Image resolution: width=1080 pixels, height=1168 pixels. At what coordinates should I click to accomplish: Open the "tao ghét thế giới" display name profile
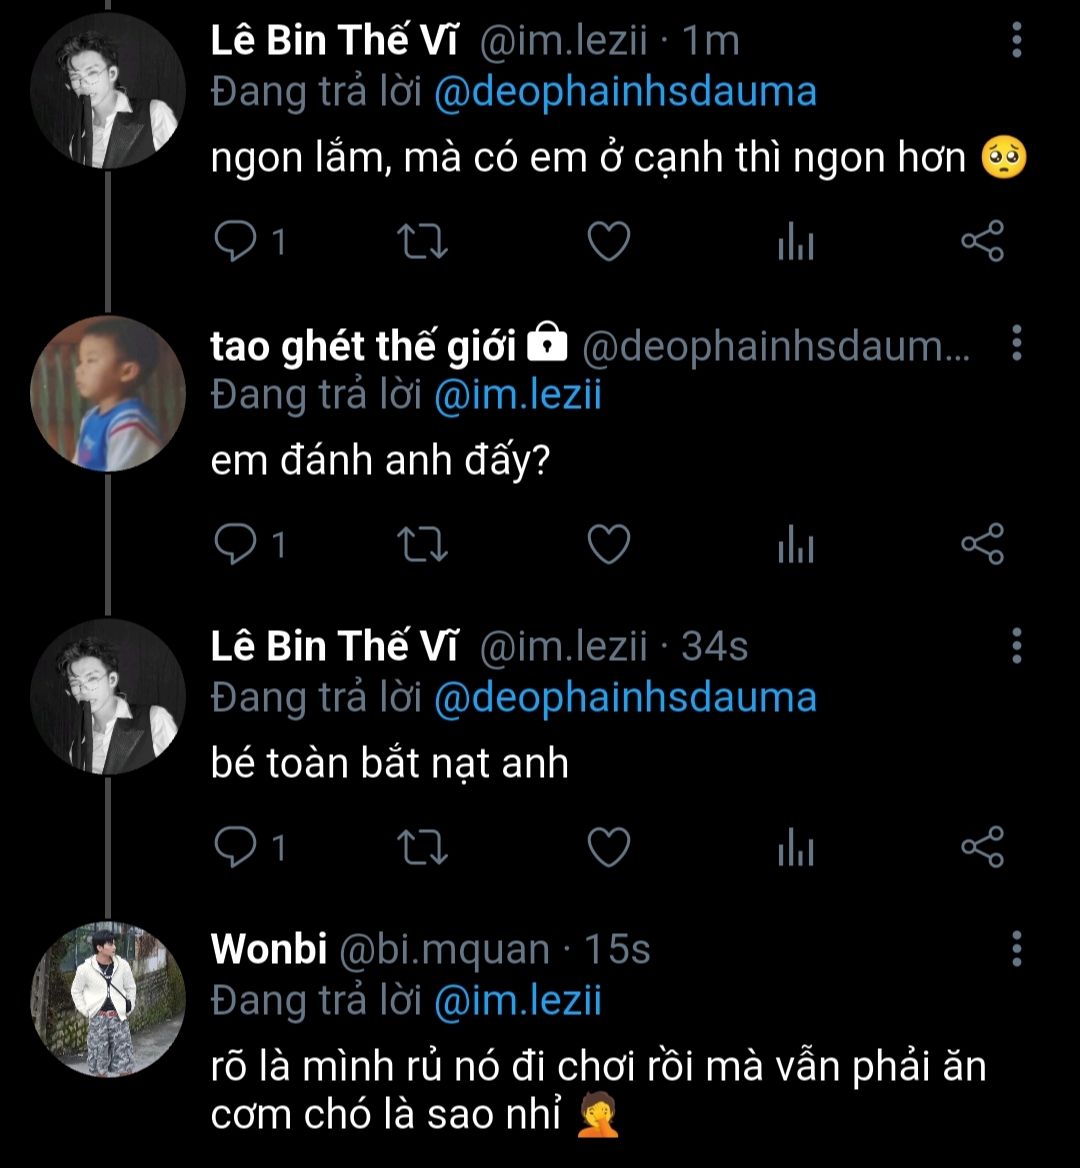[x=363, y=345]
